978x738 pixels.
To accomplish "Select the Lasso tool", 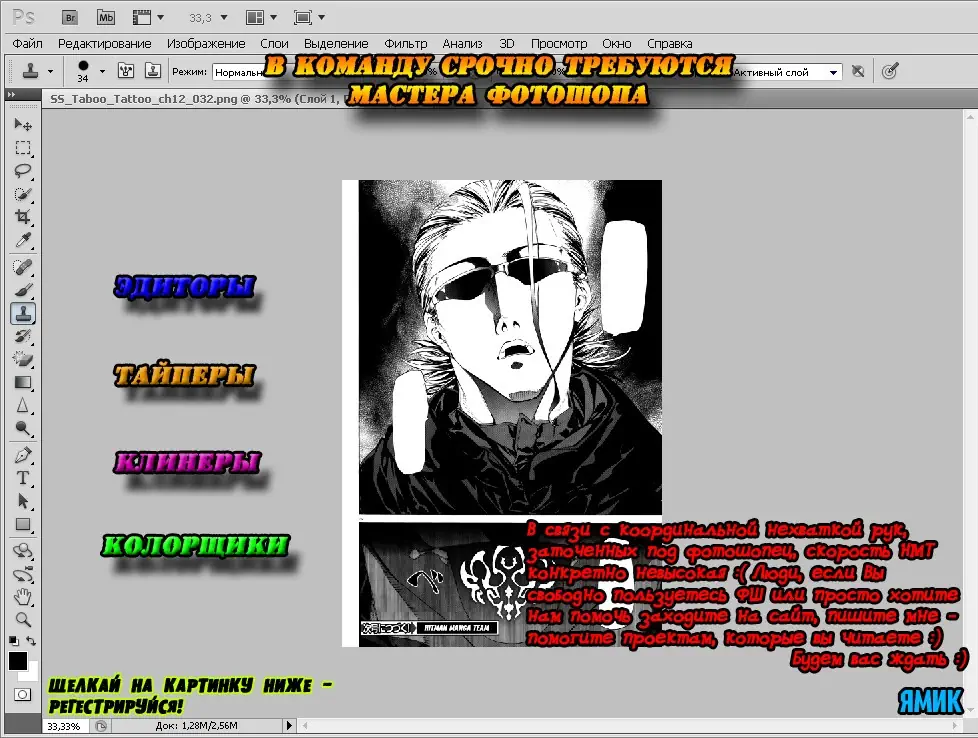I will [x=23, y=171].
